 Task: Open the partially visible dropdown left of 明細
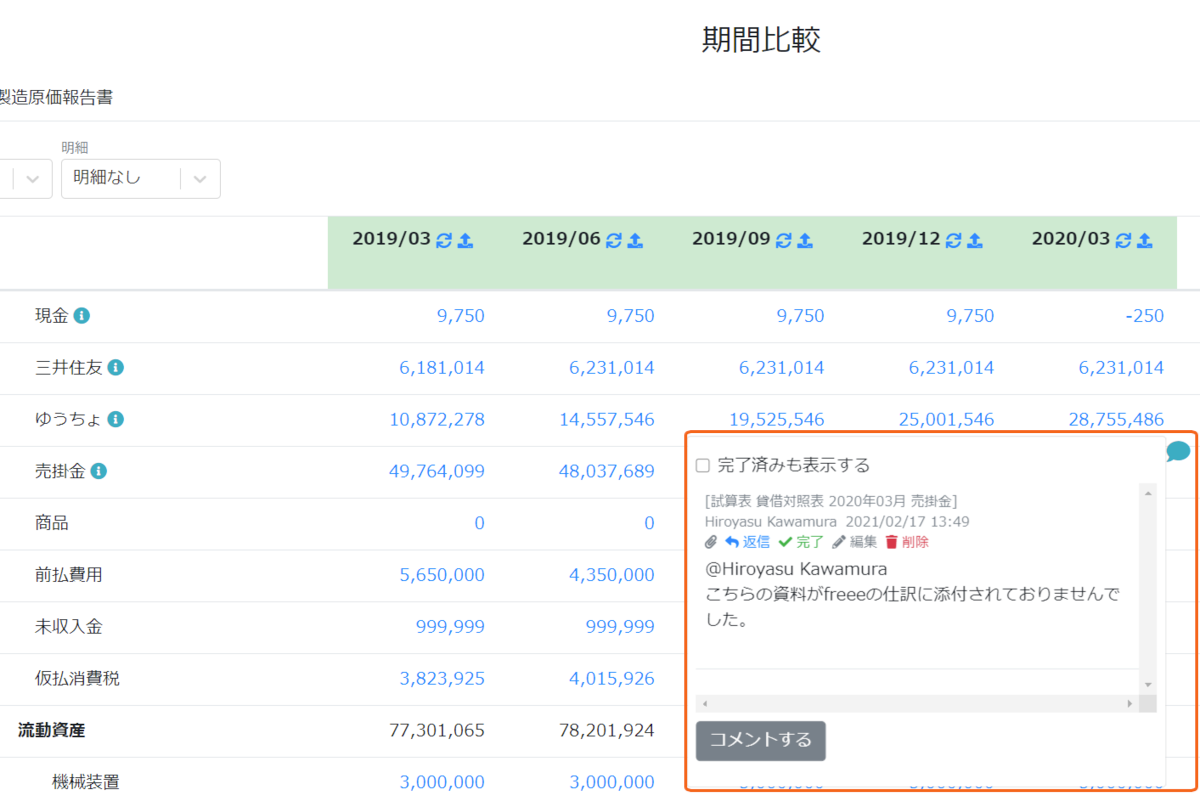click(26, 178)
